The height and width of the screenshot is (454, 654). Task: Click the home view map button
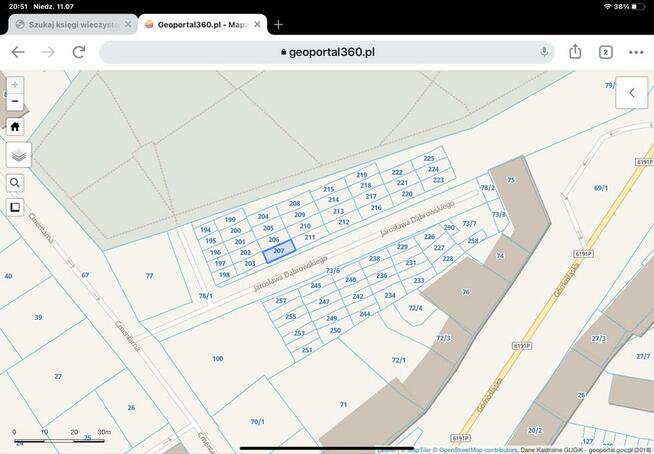tap(15, 127)
